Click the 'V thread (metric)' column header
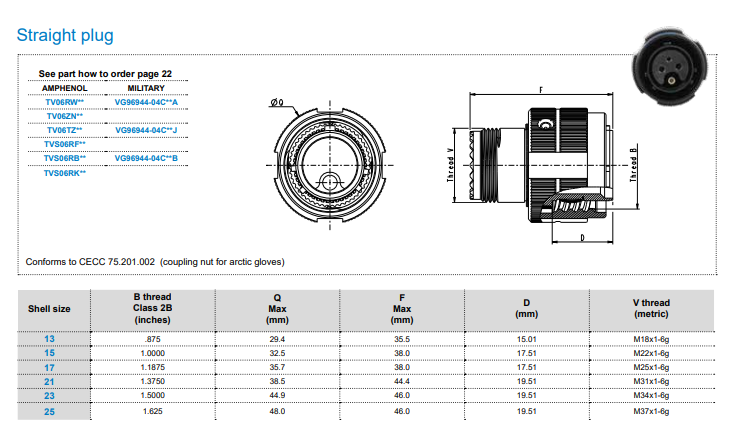 coord(651,308)
